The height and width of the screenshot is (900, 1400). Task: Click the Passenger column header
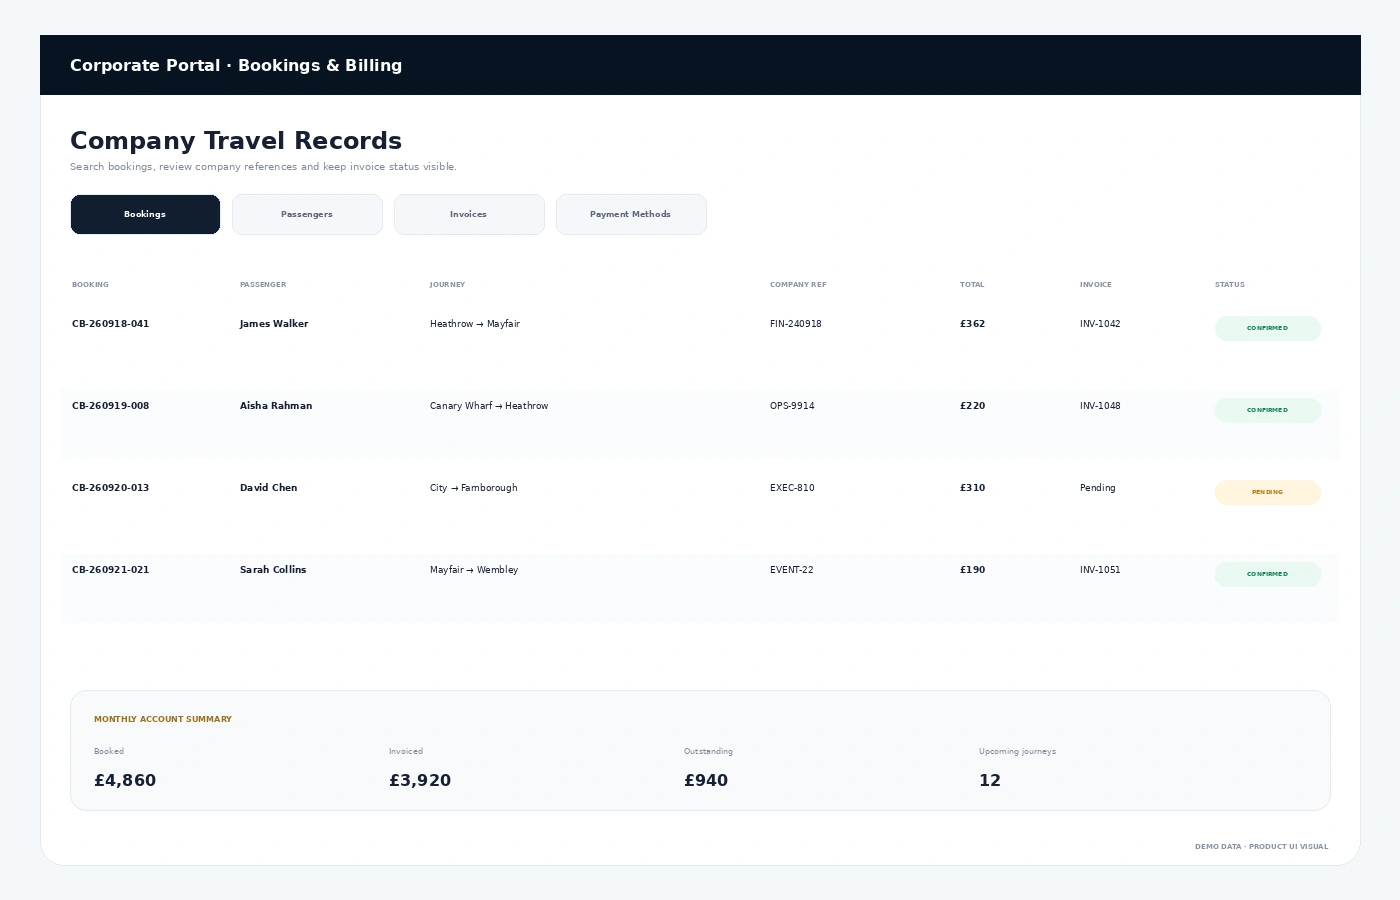263,285
